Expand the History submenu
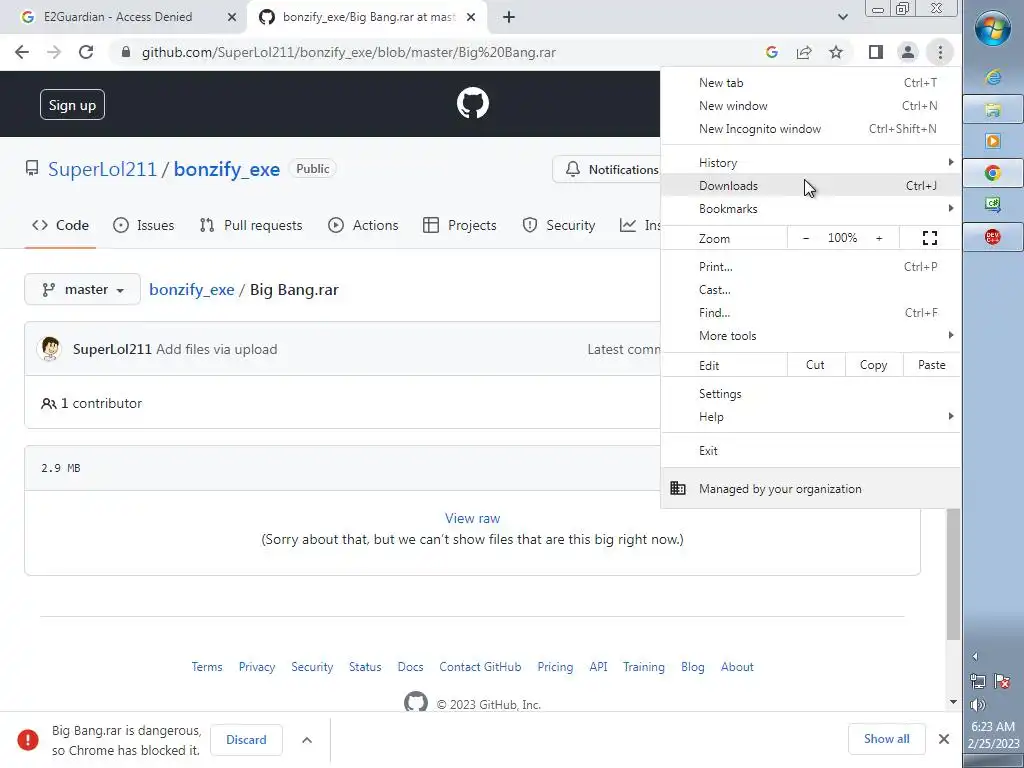This screenshot has height=768, width=1024. (x=810, y=163)
